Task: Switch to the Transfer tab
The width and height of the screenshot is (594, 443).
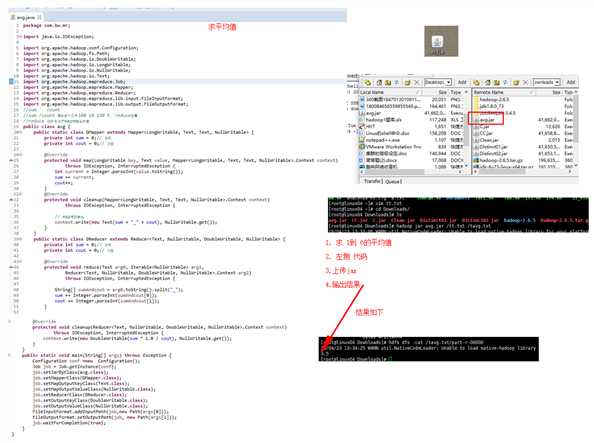Action: [372, 181]
